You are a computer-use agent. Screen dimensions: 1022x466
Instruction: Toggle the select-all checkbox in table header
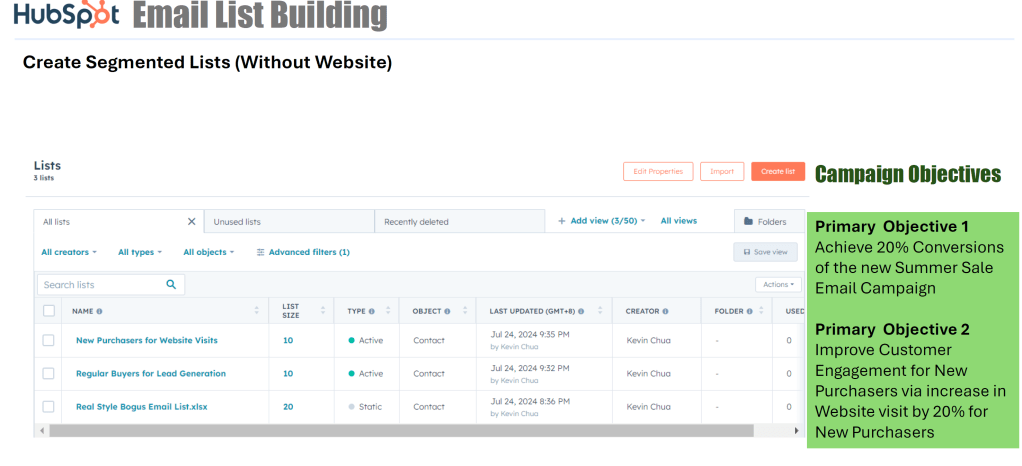[x=48, y=311]
